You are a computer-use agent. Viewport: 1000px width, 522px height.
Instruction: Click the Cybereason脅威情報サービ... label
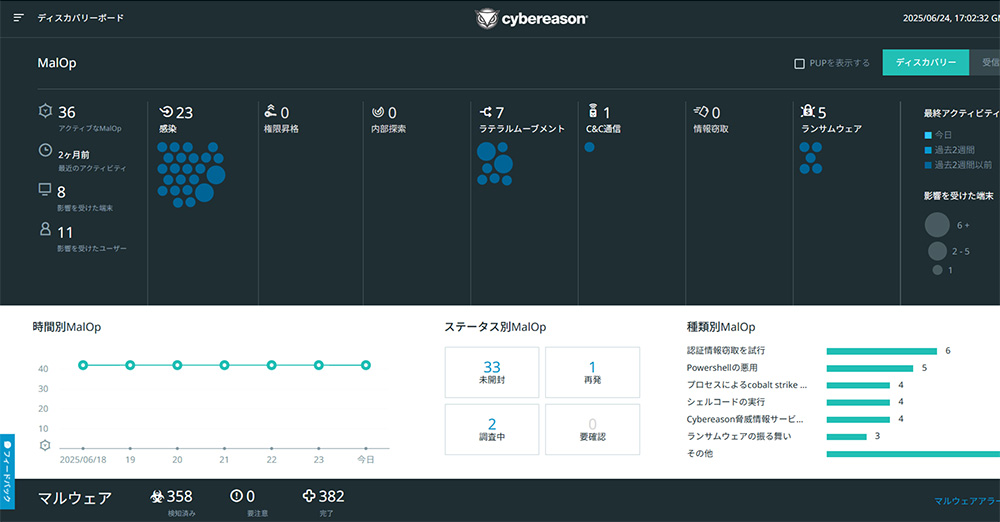[x=744, y=419]
